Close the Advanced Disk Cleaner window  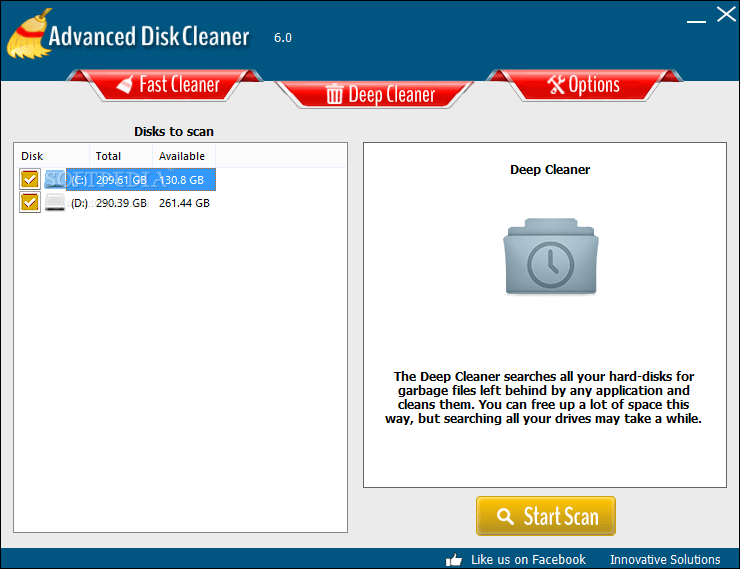726,14
